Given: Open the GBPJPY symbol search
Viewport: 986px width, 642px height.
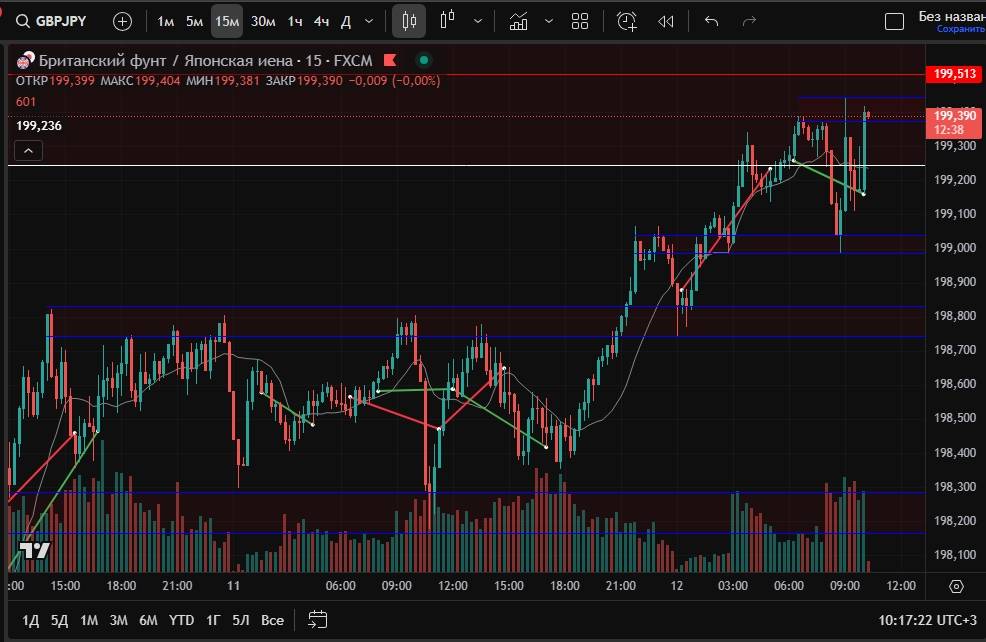Looking at the screenshot, I should [x=58, y=21].
